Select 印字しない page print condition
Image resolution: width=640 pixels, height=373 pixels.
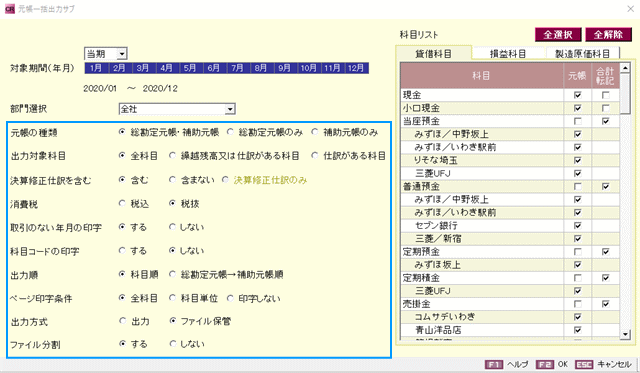230,298
